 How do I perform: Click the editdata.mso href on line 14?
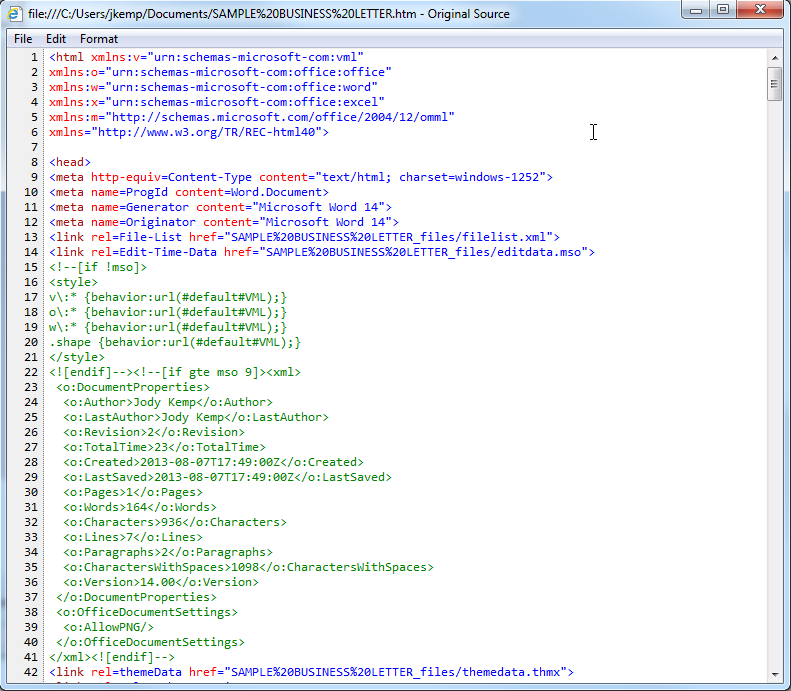point(427,252)
